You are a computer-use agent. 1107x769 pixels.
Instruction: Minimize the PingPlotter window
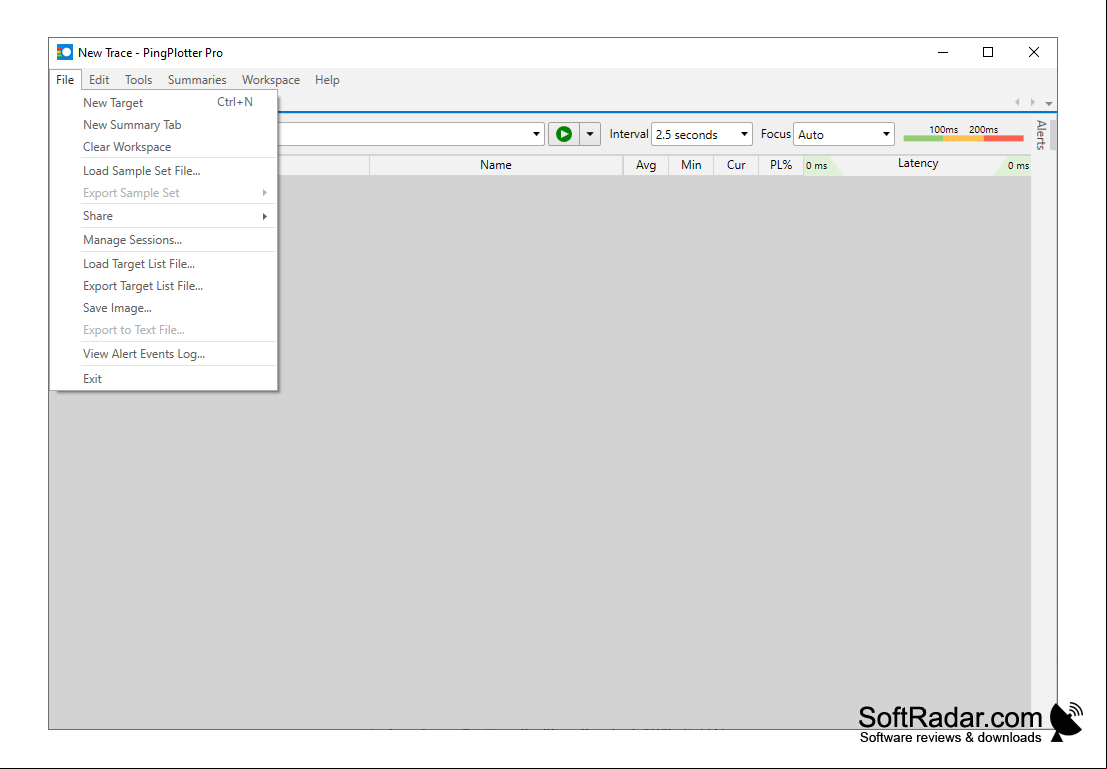(x=943, y=52)
